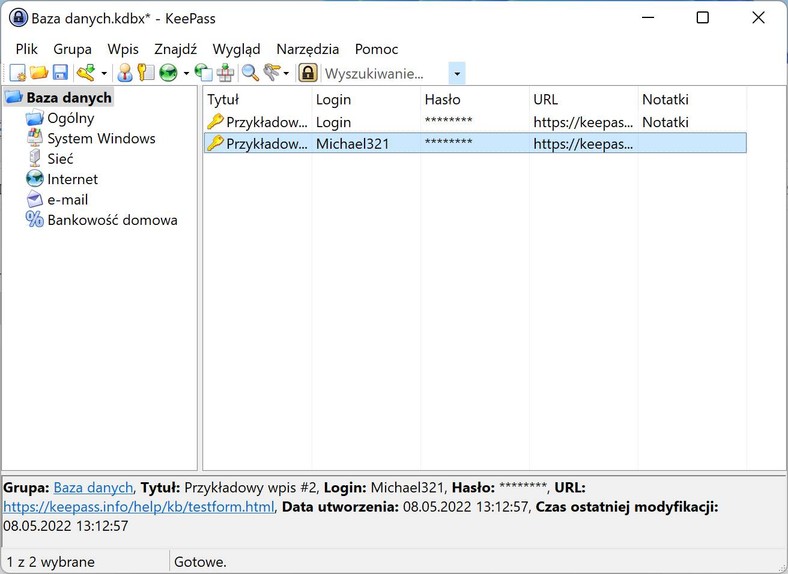Click the magnifying glass Find icon
The width and height of the screenshot is (788, 574).
(x=250, y=73)
